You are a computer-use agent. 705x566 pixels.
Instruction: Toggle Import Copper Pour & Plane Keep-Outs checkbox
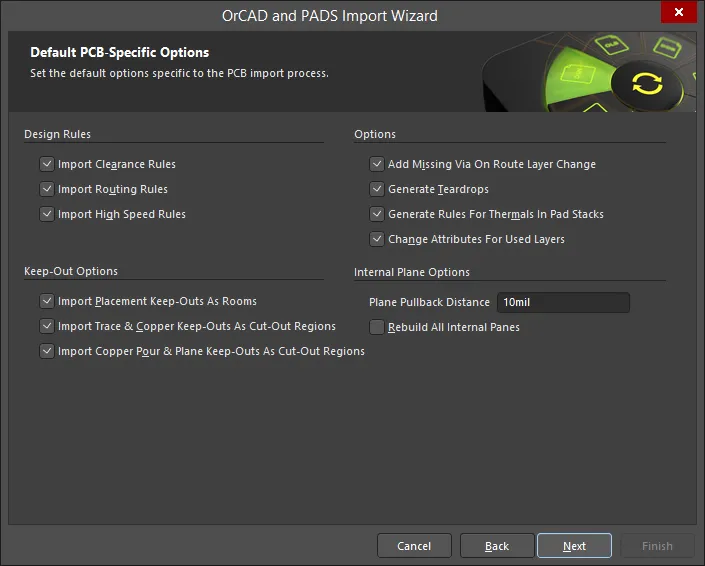click(x=47, y=351)
